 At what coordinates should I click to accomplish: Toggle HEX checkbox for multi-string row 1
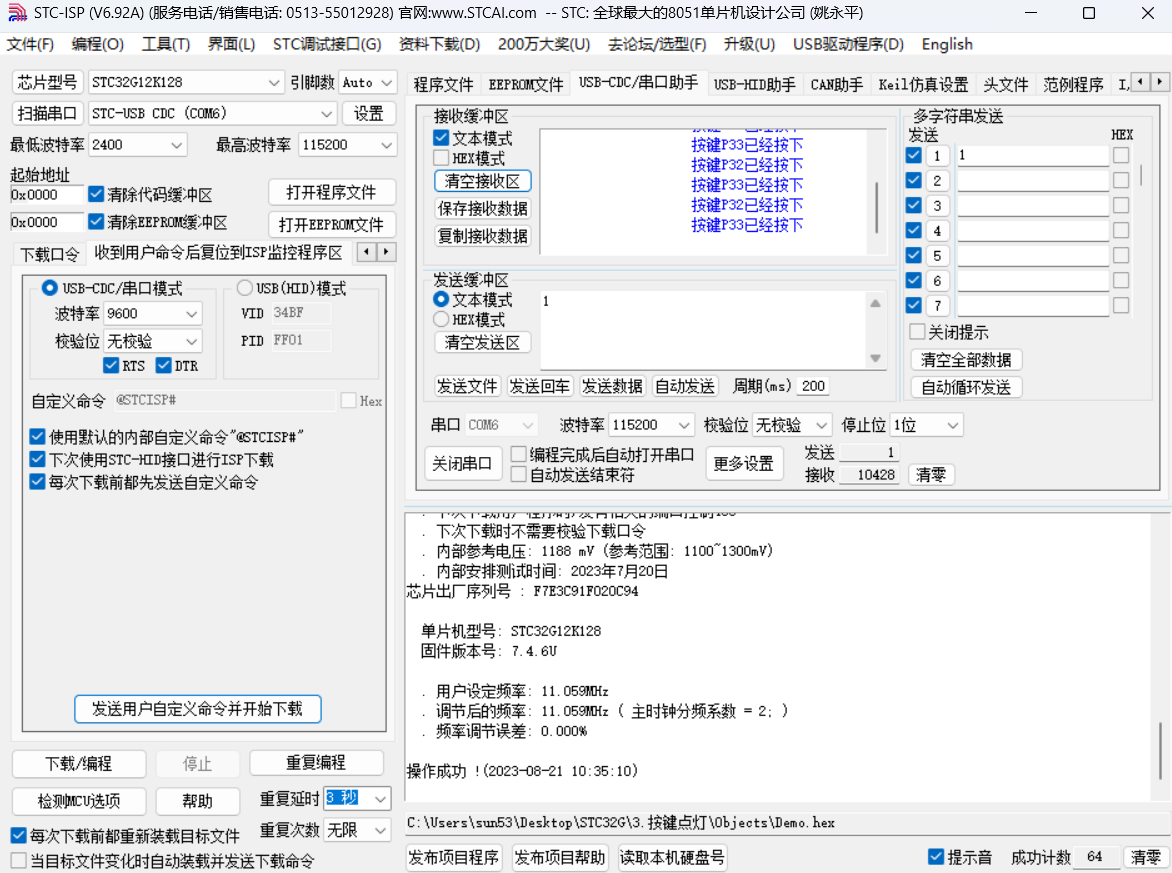1121,155
